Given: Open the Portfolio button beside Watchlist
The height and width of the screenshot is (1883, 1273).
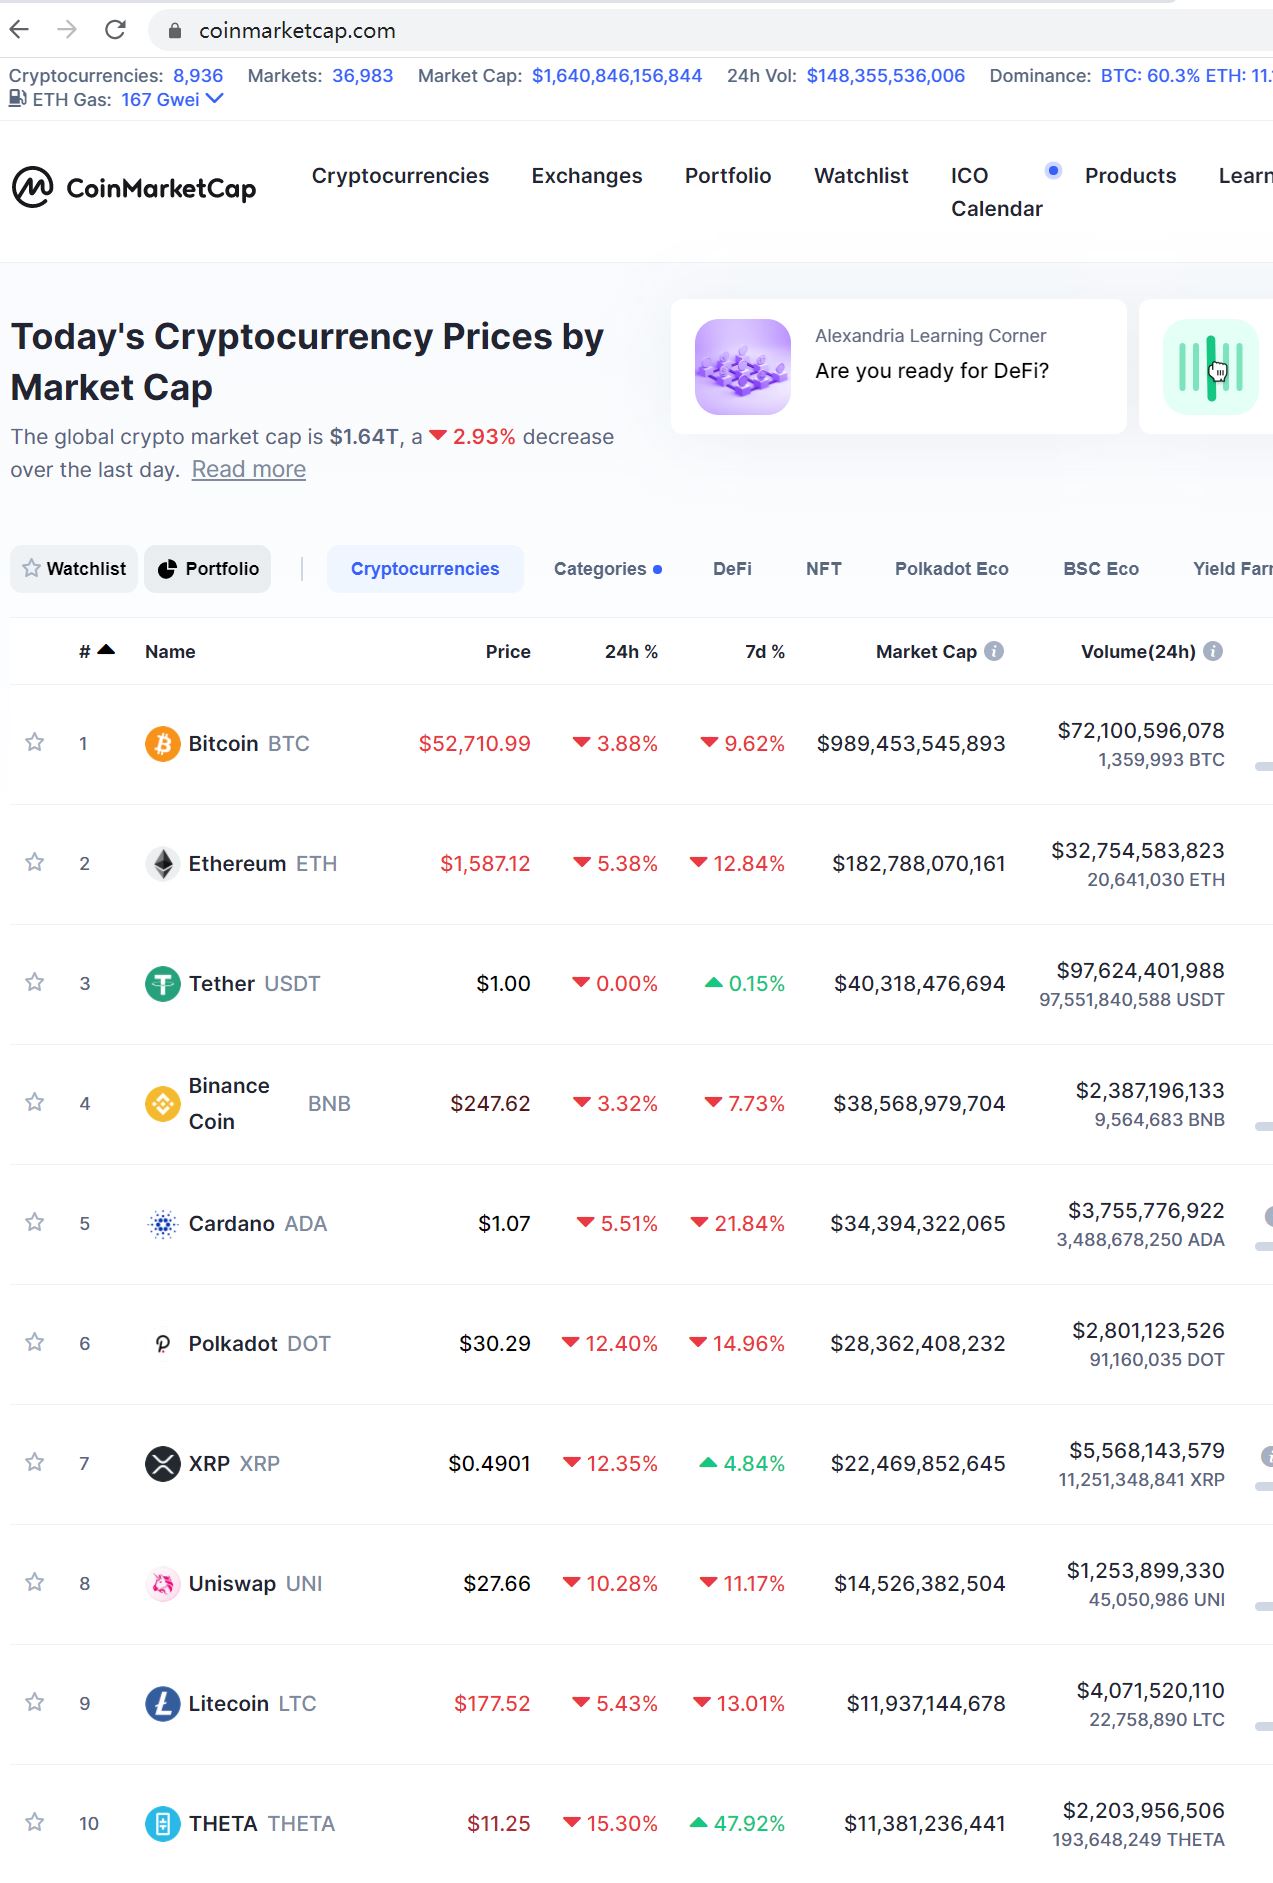Looking at the screenshot, I should tap(208, 569).
